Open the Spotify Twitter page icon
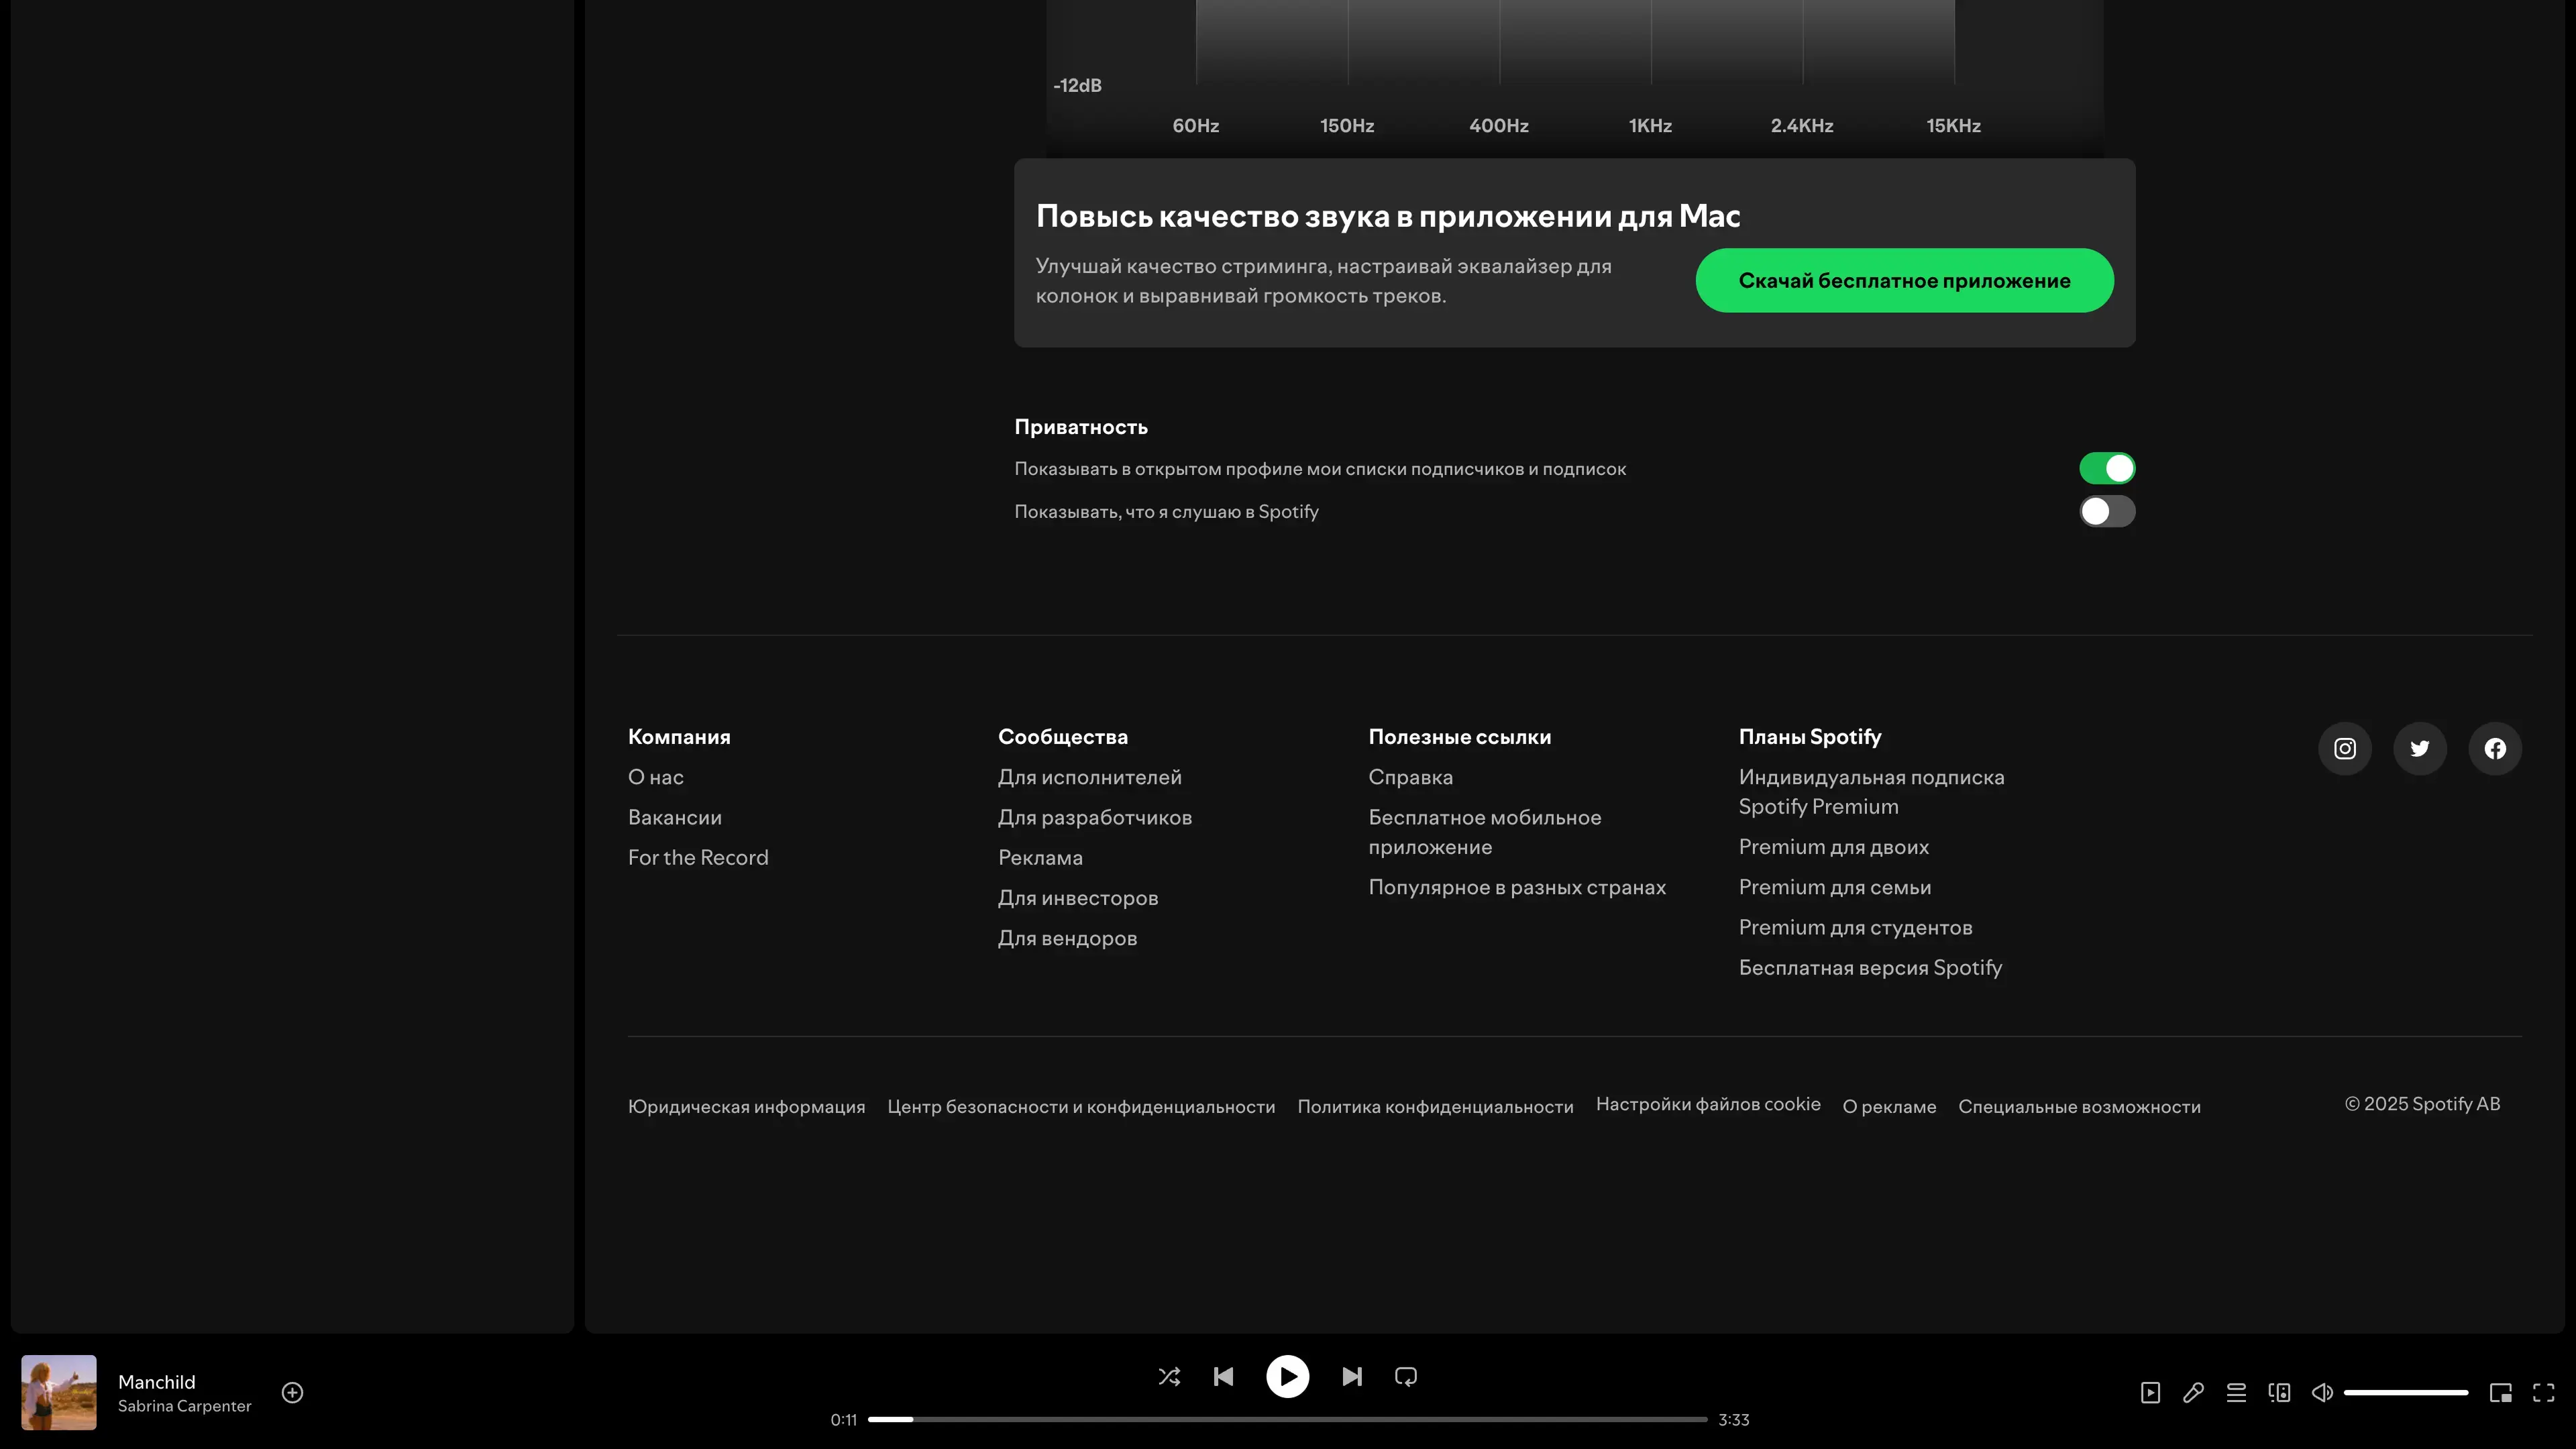2576x1449 pixels. tap(2419, 748)
